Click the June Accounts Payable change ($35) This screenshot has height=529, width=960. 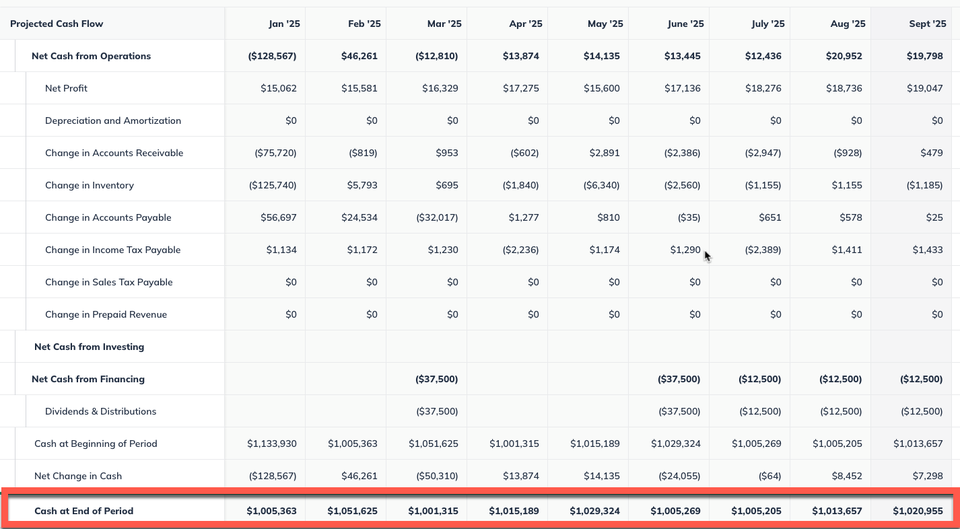pyautogui.click(x=689, y=218)
